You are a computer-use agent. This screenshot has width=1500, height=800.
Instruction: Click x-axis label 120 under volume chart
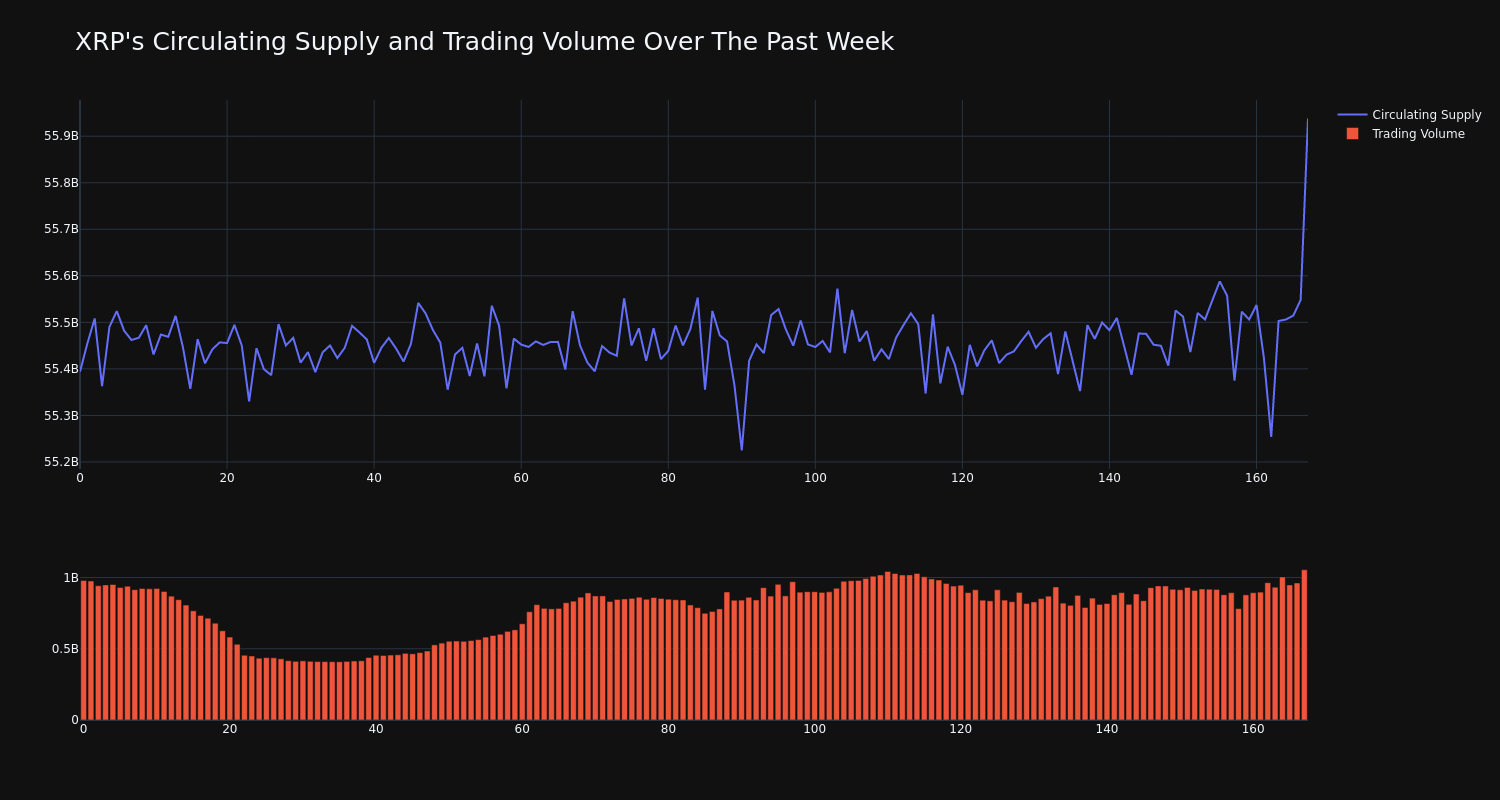coord(961,729)
